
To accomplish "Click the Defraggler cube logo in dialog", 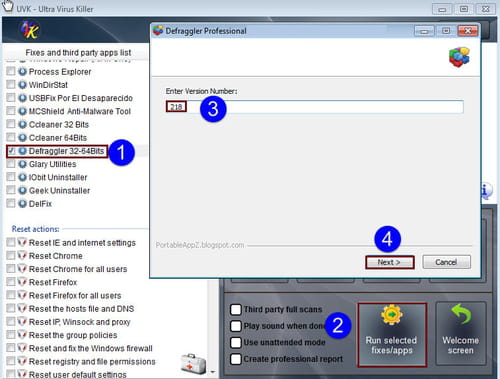I will pos(459,57).
